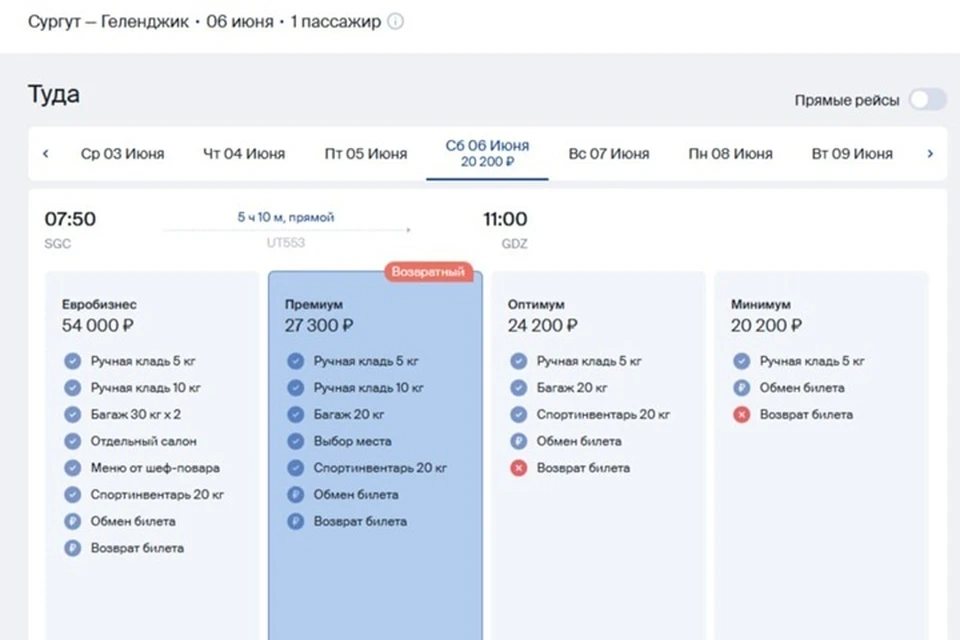The height and width of the screenshot is (640, 960).
Task: Select the Чт 04 Июня date tab
Action: 244,154
